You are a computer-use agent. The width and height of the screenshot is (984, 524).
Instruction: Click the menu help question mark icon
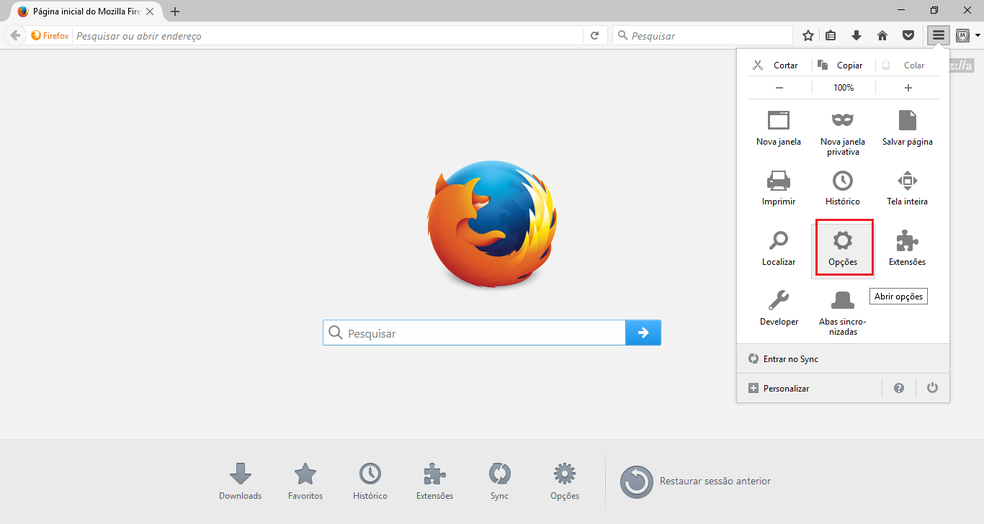coord(899,388)
